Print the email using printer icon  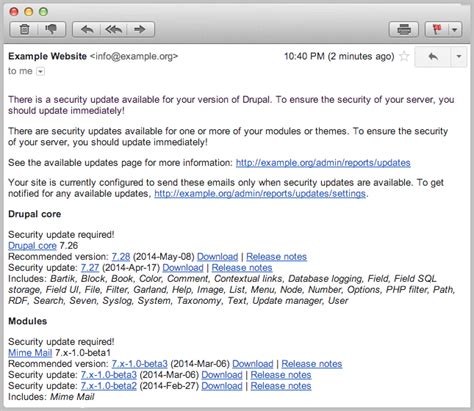coord(404,30)
